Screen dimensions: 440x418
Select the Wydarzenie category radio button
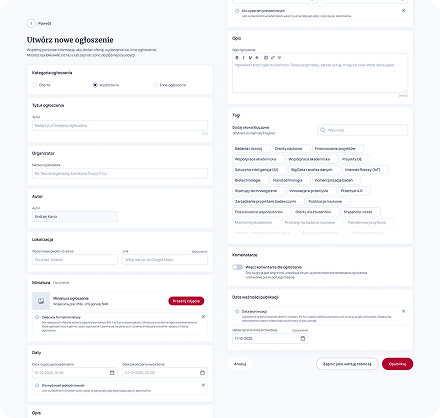pyautogui.click(x=95, y=85)
